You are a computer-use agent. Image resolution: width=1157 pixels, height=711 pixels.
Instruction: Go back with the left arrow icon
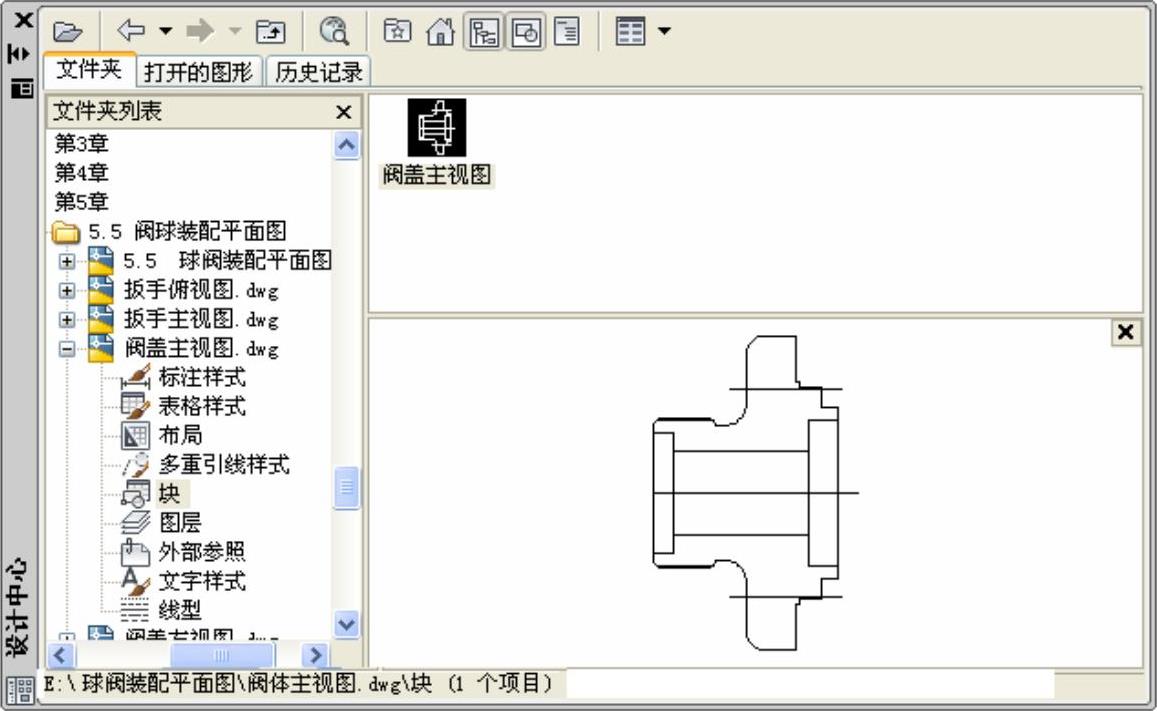132,31
